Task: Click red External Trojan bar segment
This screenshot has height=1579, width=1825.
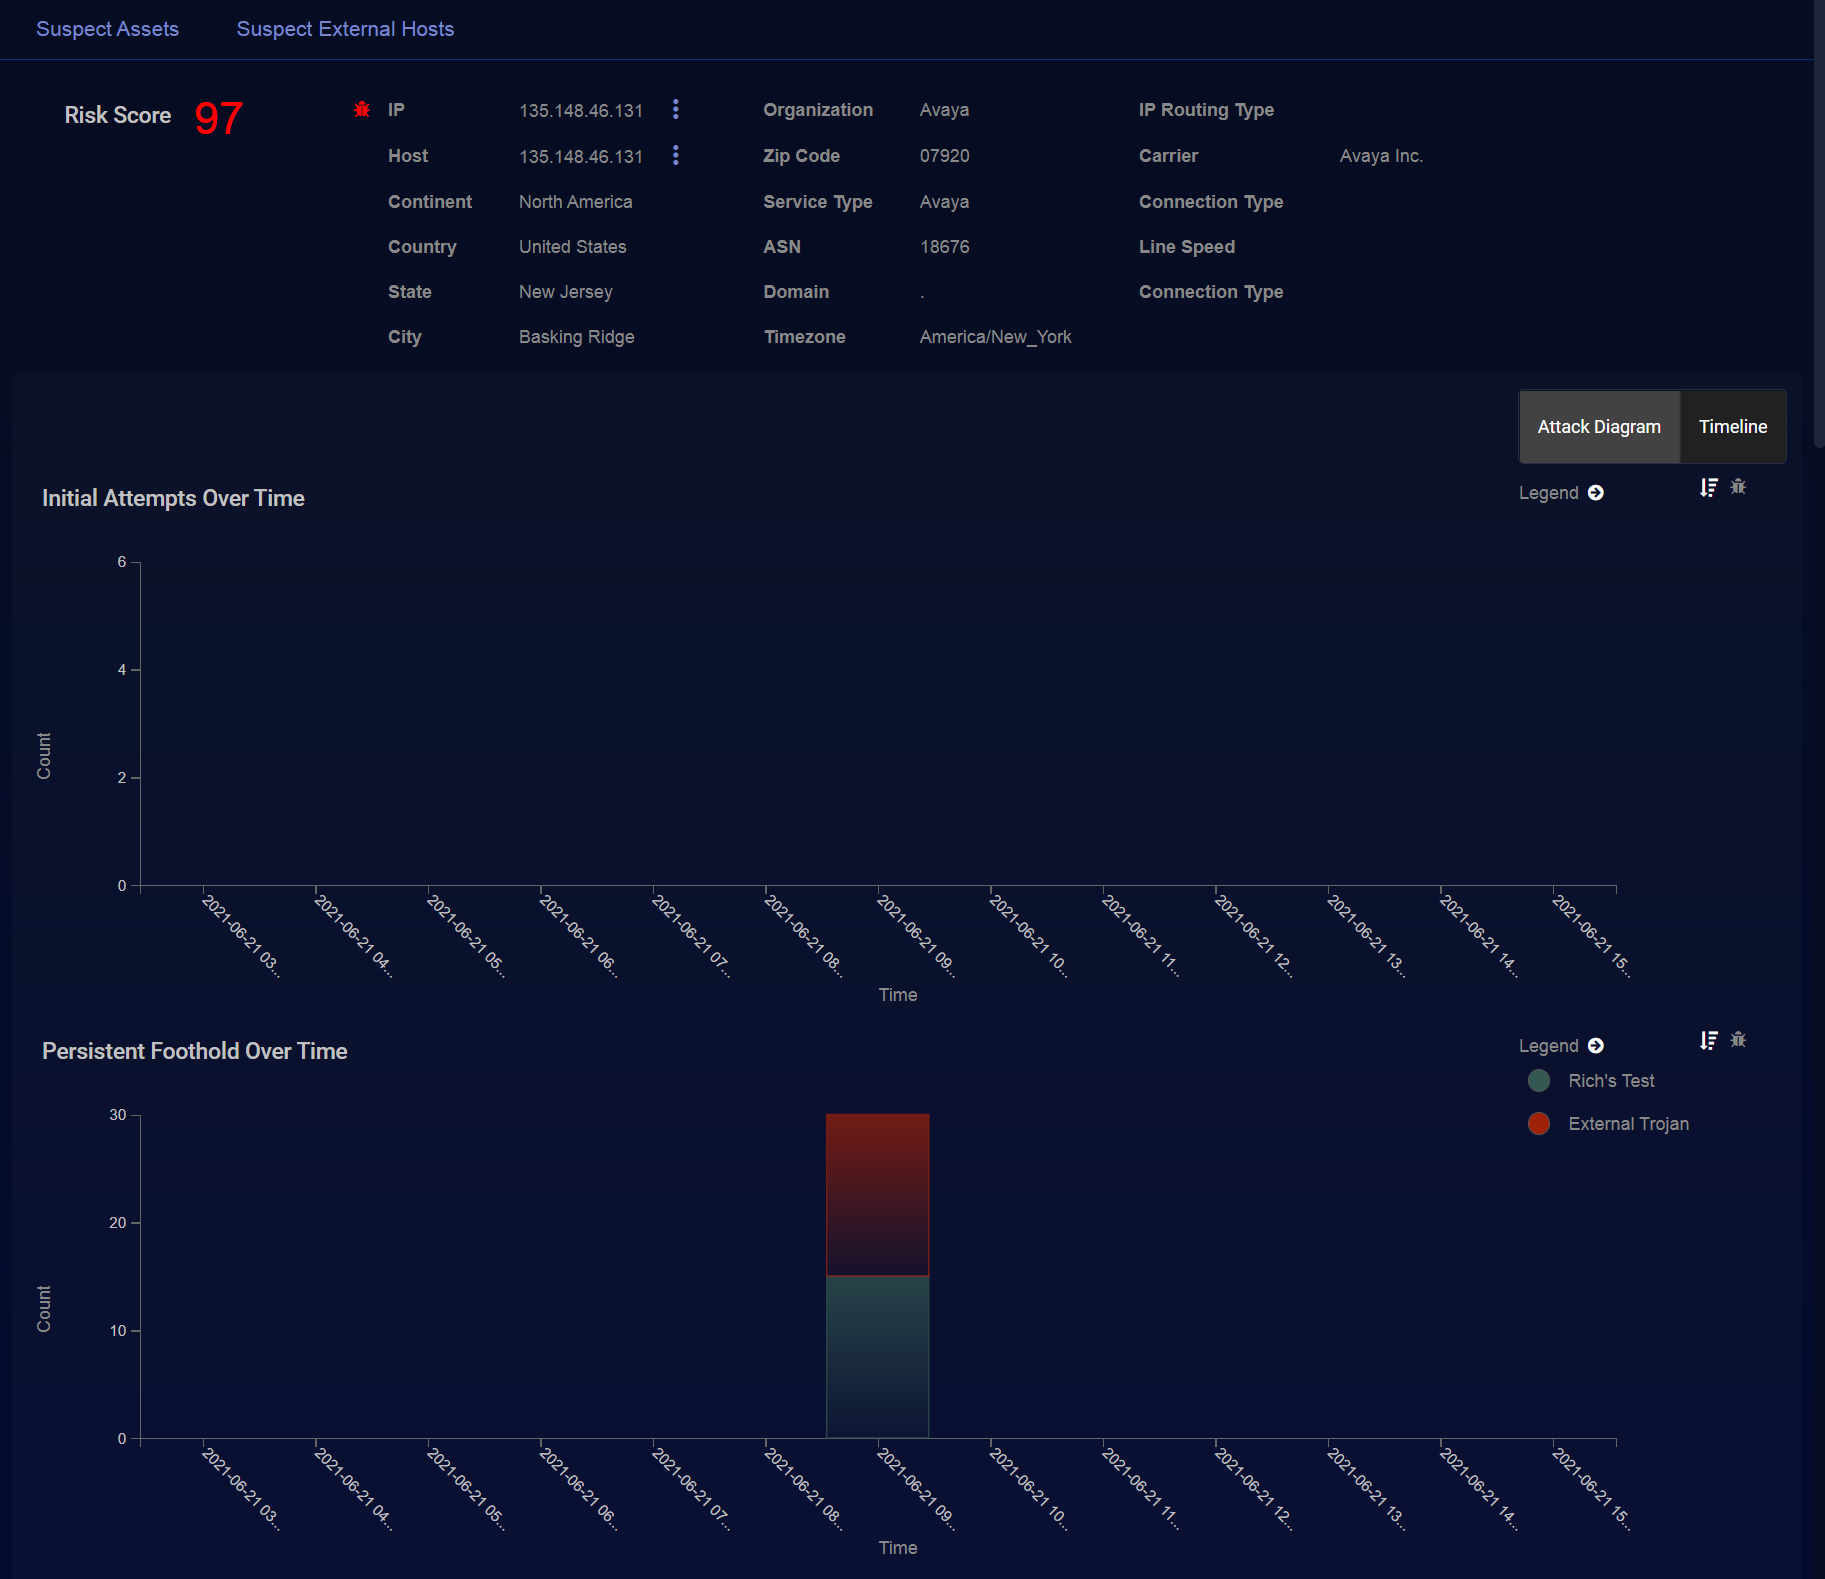Action: (x=877, y=1194)
